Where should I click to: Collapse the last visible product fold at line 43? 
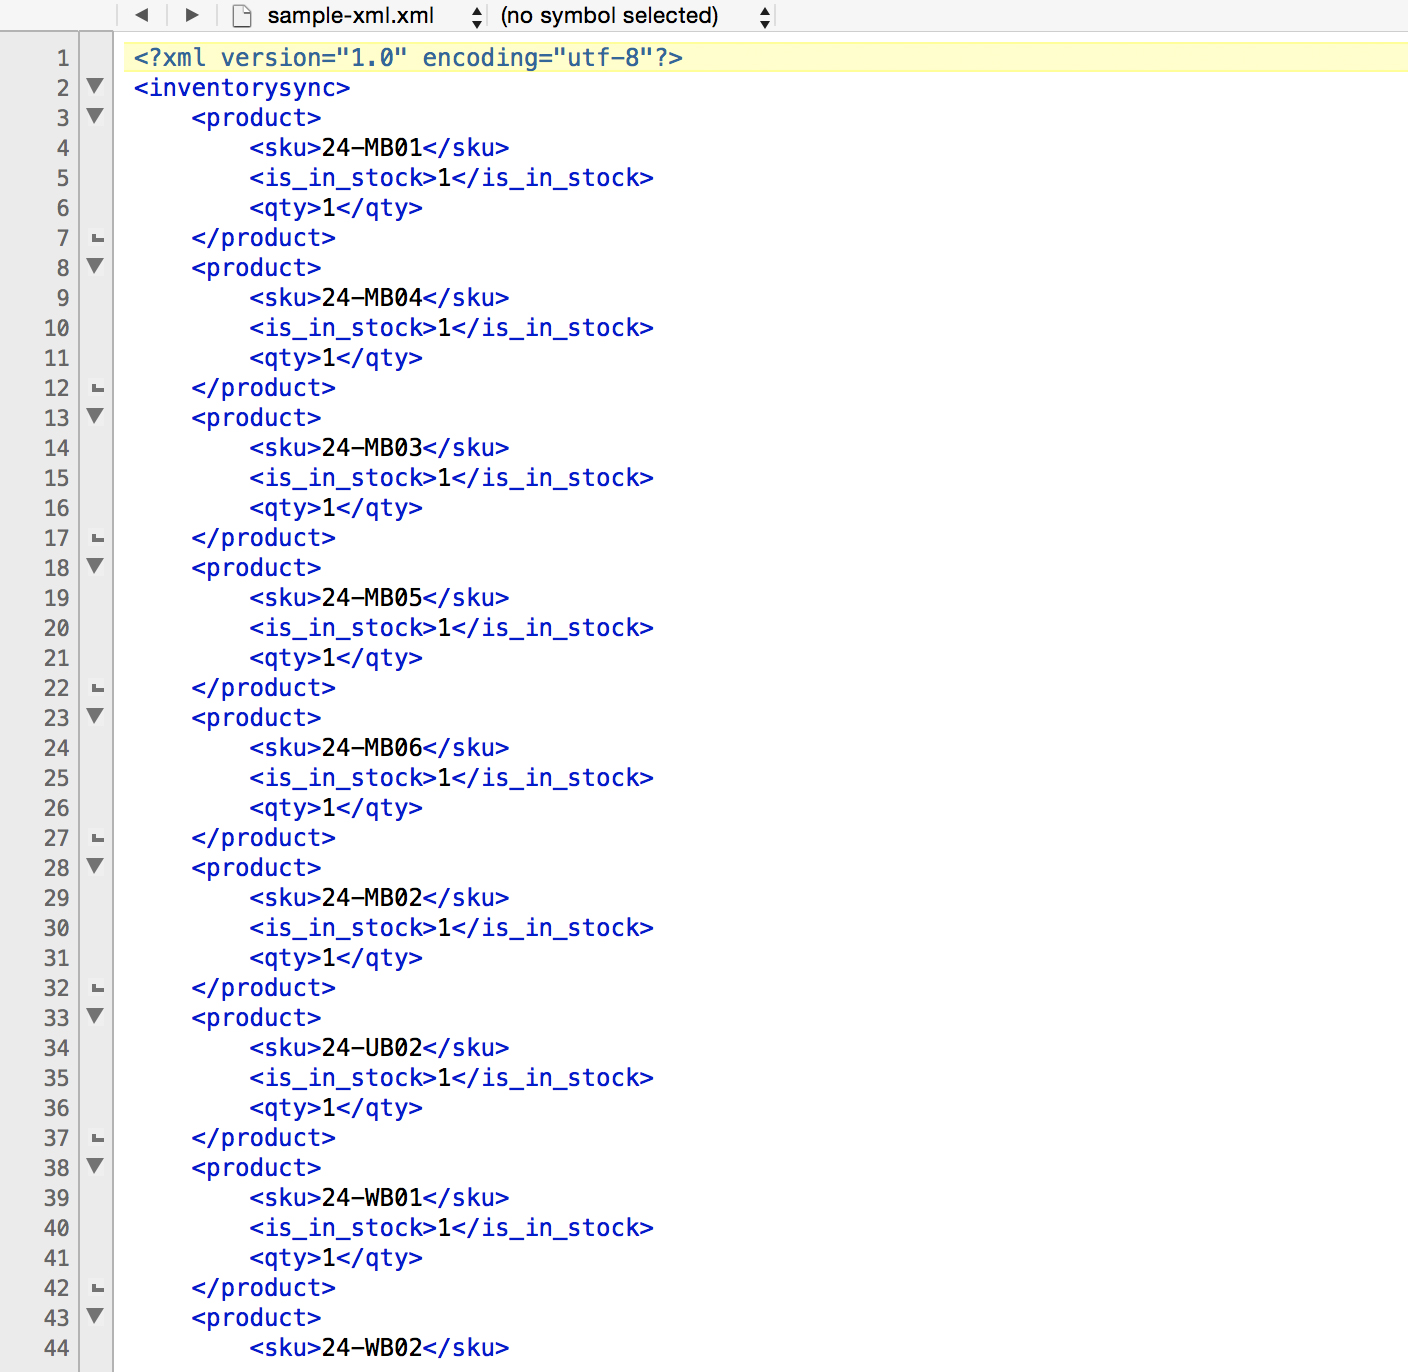pyautogui.click(x=94, y=1318)
